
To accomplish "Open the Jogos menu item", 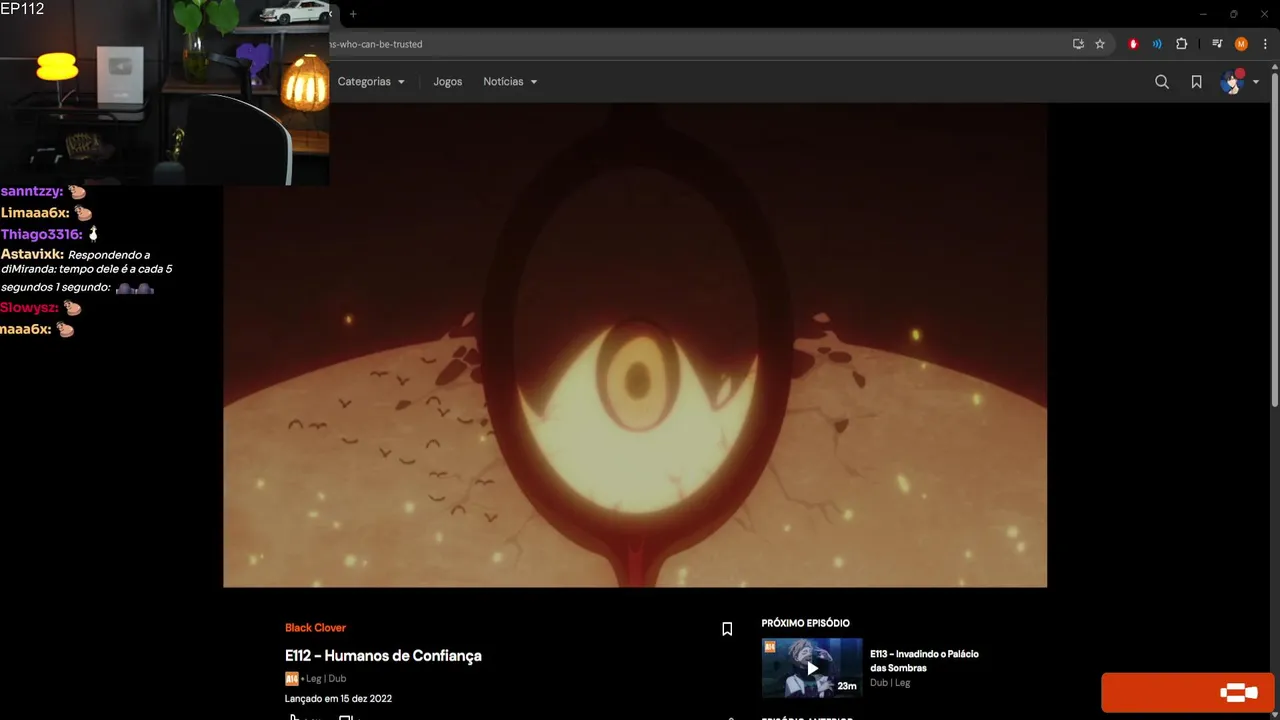I will click(x=447, y=82).
